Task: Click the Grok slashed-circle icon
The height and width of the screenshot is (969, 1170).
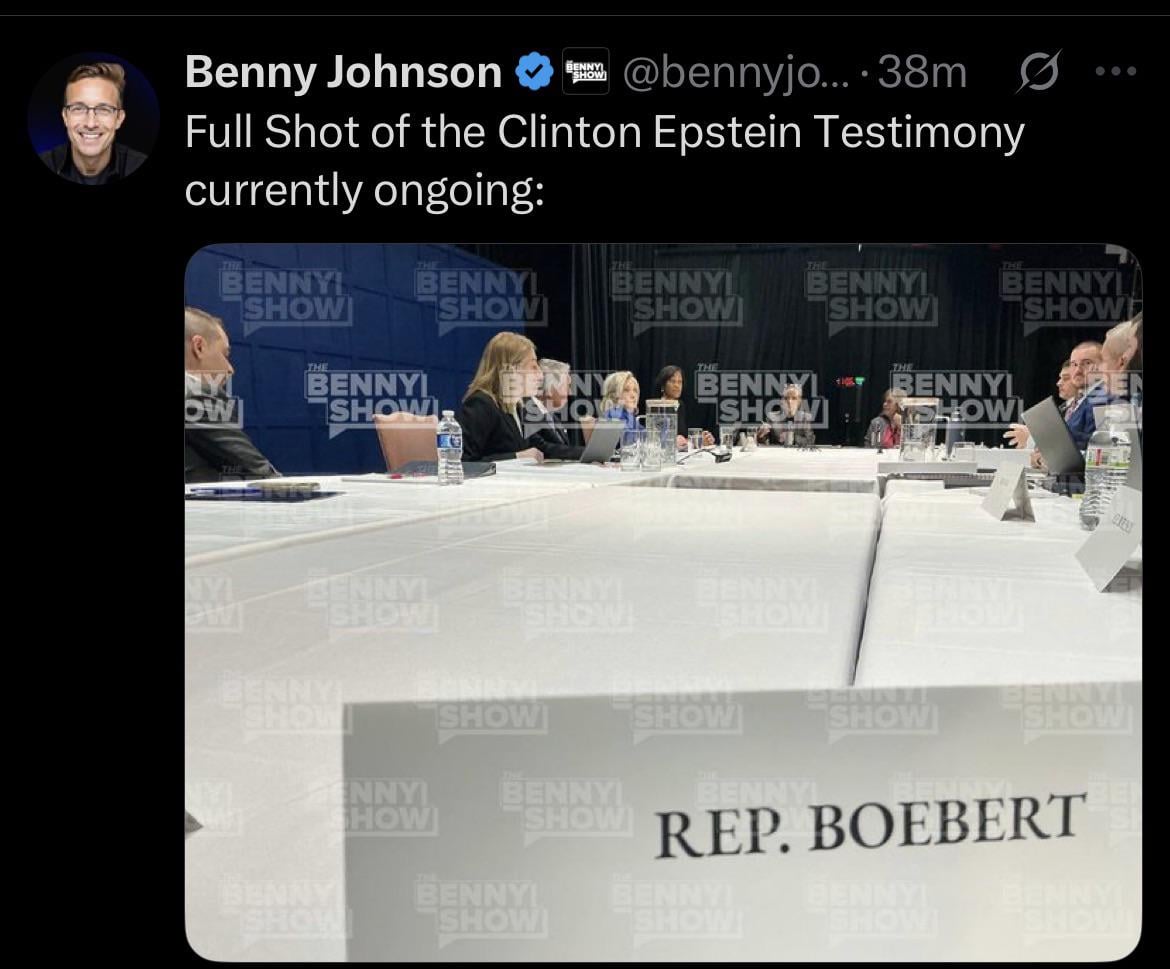Action: pos(1037,72)
